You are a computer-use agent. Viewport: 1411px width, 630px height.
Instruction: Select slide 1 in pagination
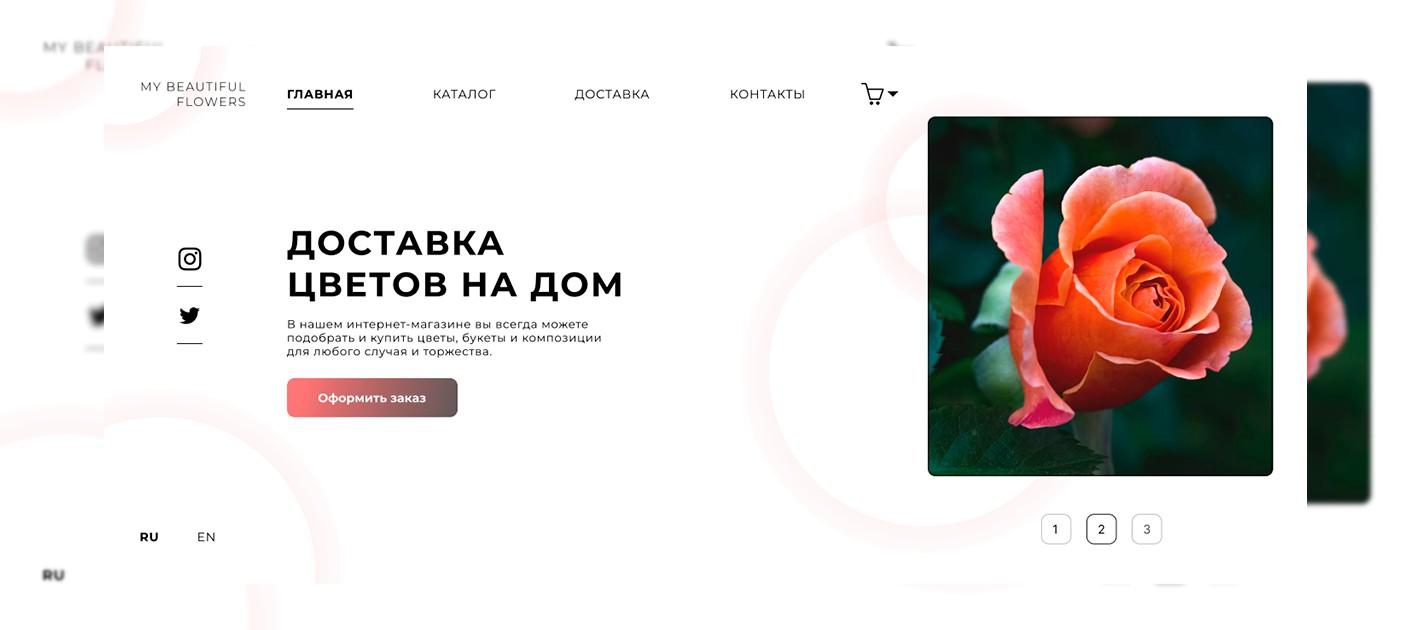coord(1056,529)
